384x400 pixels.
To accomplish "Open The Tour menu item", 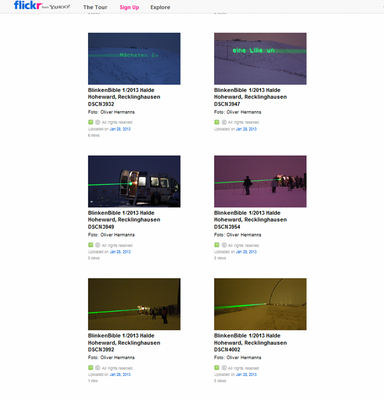I will point(95,7).
